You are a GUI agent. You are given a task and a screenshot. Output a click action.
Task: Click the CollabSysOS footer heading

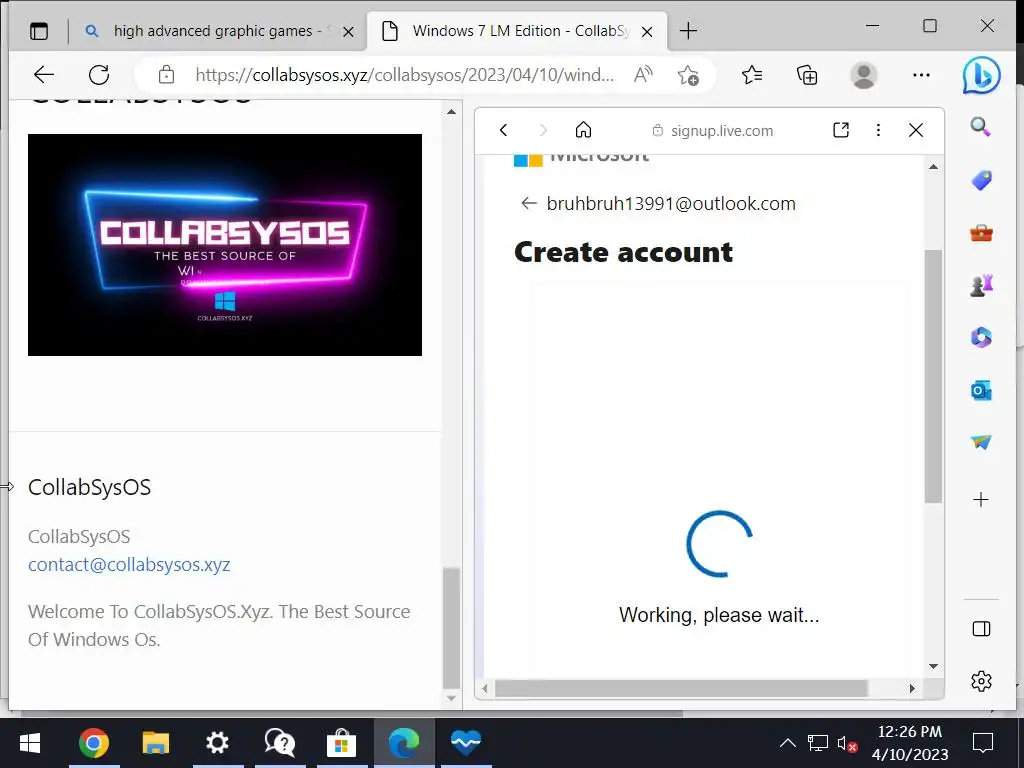coord(89,487)
